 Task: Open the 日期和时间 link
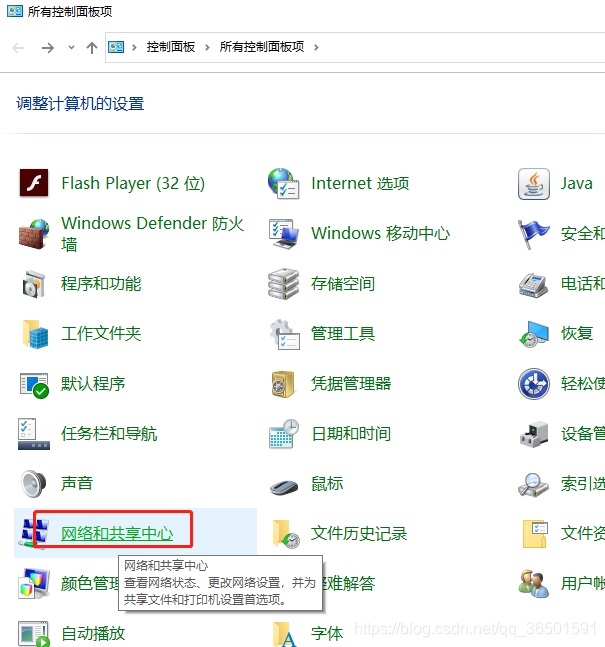351,434
